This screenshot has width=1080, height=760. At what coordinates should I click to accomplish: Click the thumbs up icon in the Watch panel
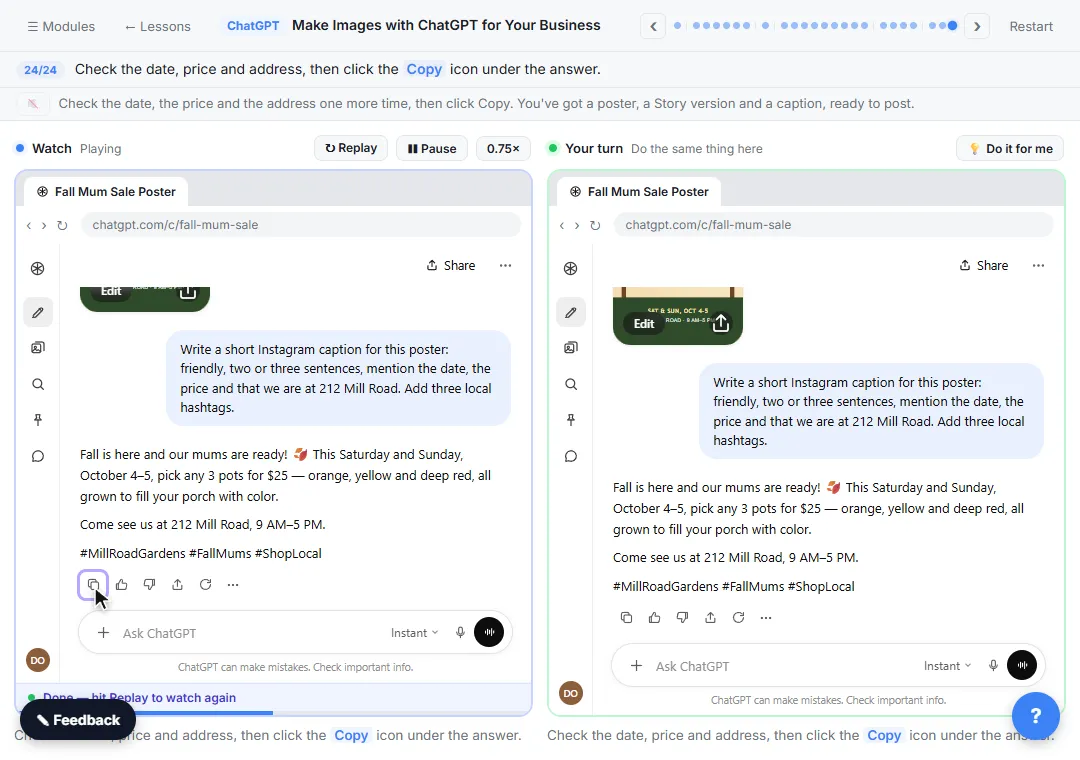(x=122, y=584)
